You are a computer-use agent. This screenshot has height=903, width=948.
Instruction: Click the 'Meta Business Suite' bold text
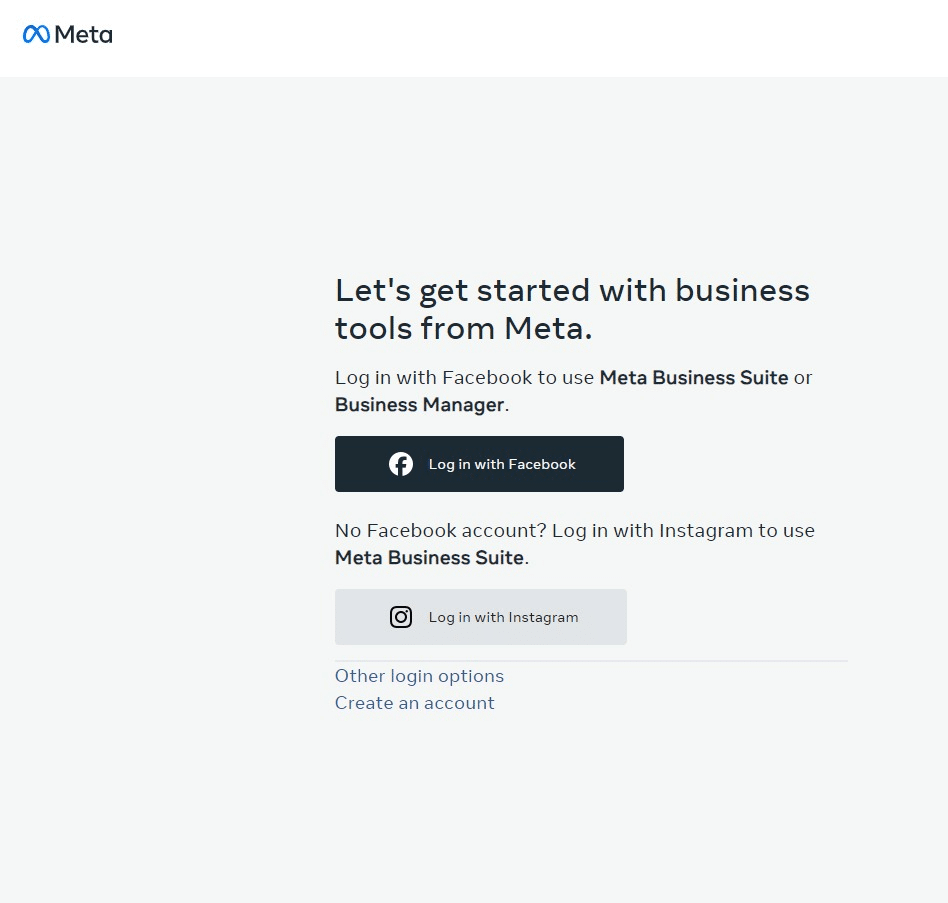click(694, 377)
